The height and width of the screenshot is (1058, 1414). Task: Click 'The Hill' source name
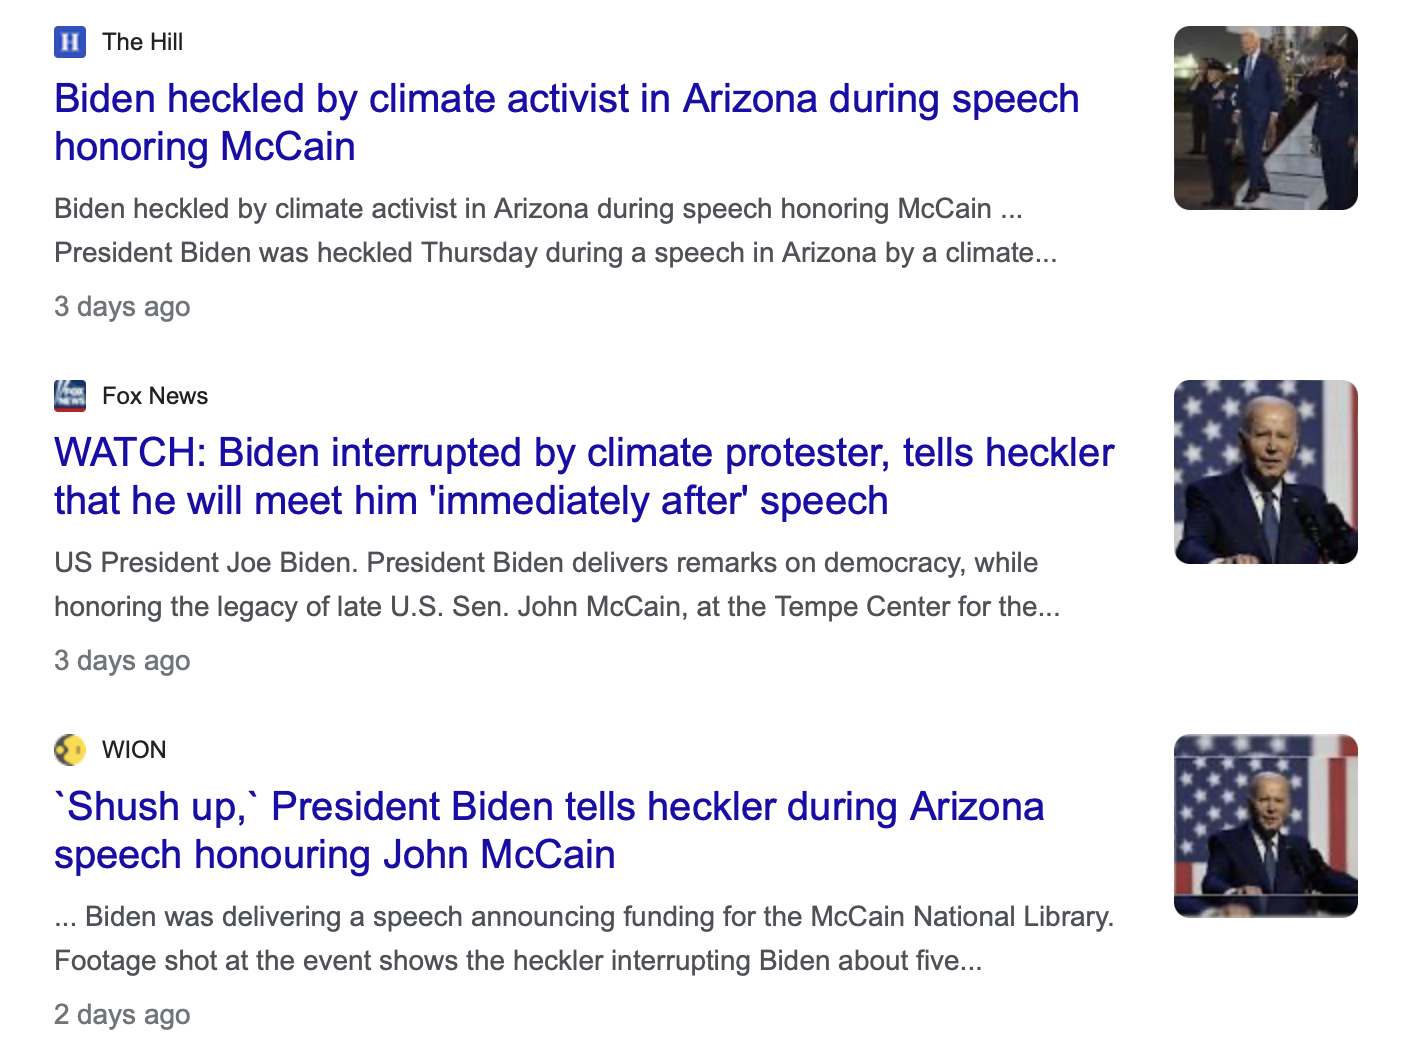click(142, 42)
